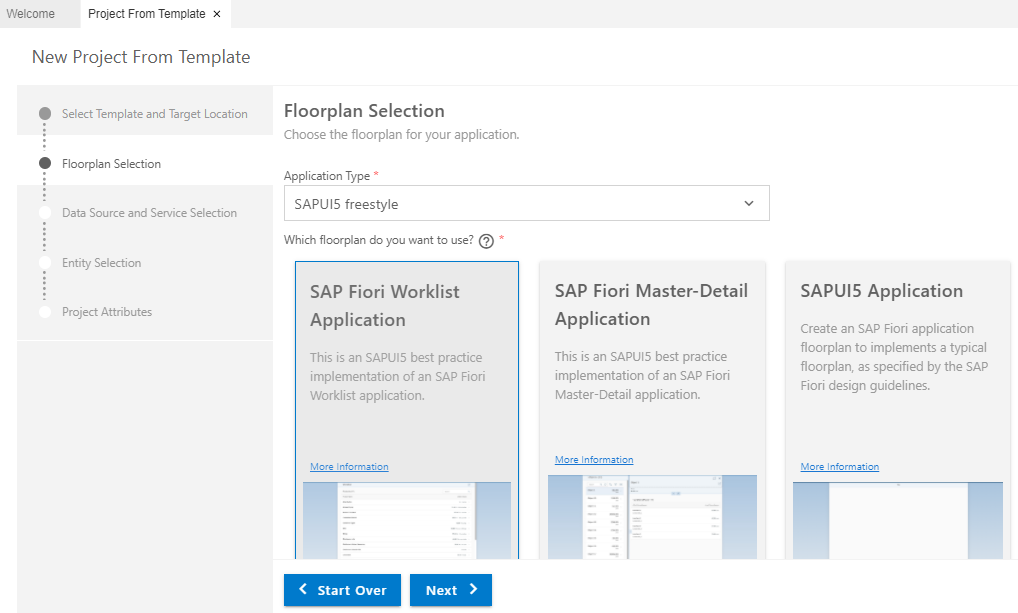Close the Project From Template tab
Viewport: 1018px width, 613px height.
[217, 14]
